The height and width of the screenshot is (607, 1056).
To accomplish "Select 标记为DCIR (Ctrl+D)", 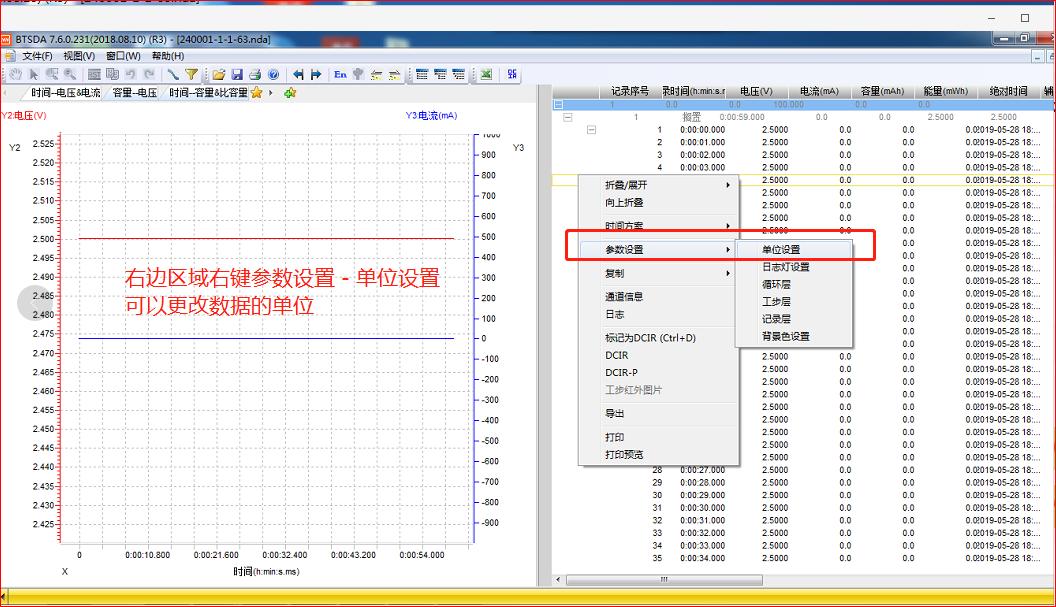I will tap(659, 338).
